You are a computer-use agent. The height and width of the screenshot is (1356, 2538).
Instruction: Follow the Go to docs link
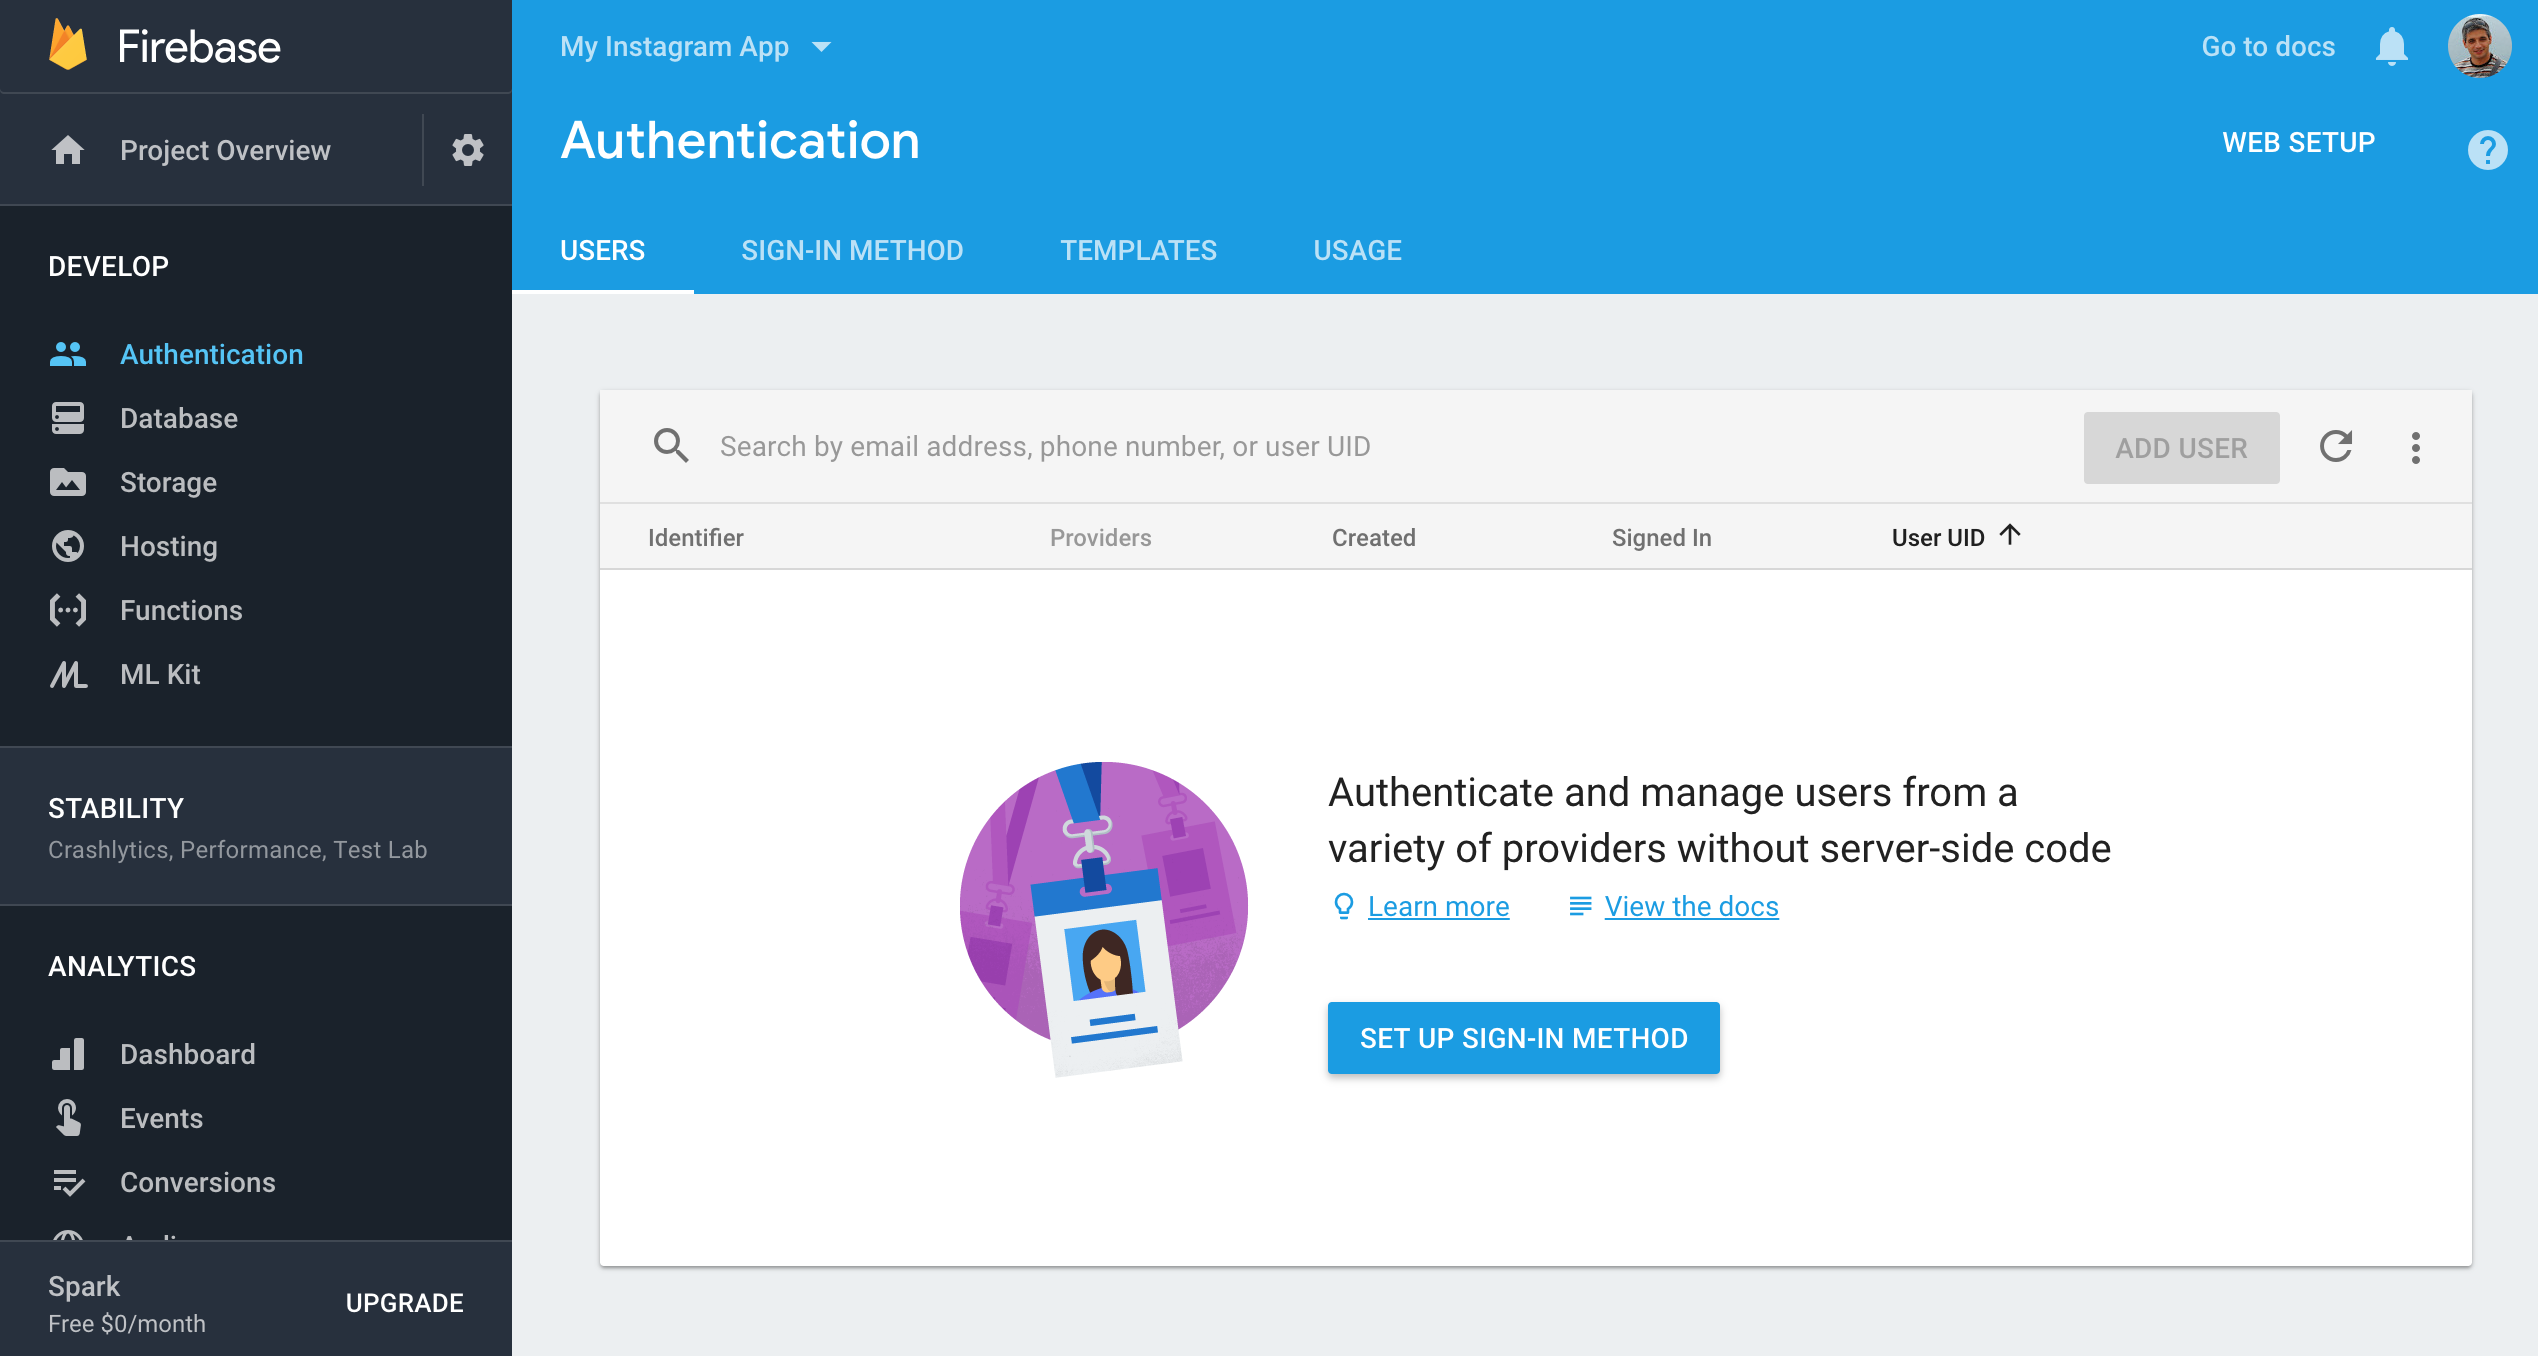(2268, 47)
